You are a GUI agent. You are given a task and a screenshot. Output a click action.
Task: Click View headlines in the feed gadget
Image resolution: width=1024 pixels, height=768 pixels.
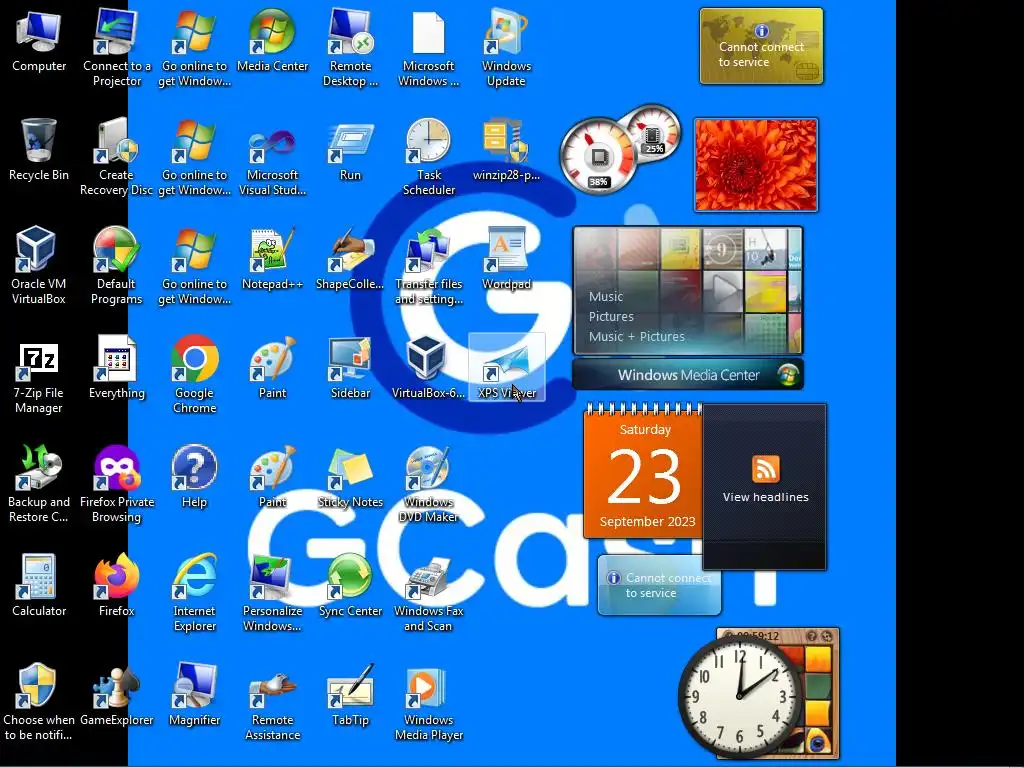(765, 497)
